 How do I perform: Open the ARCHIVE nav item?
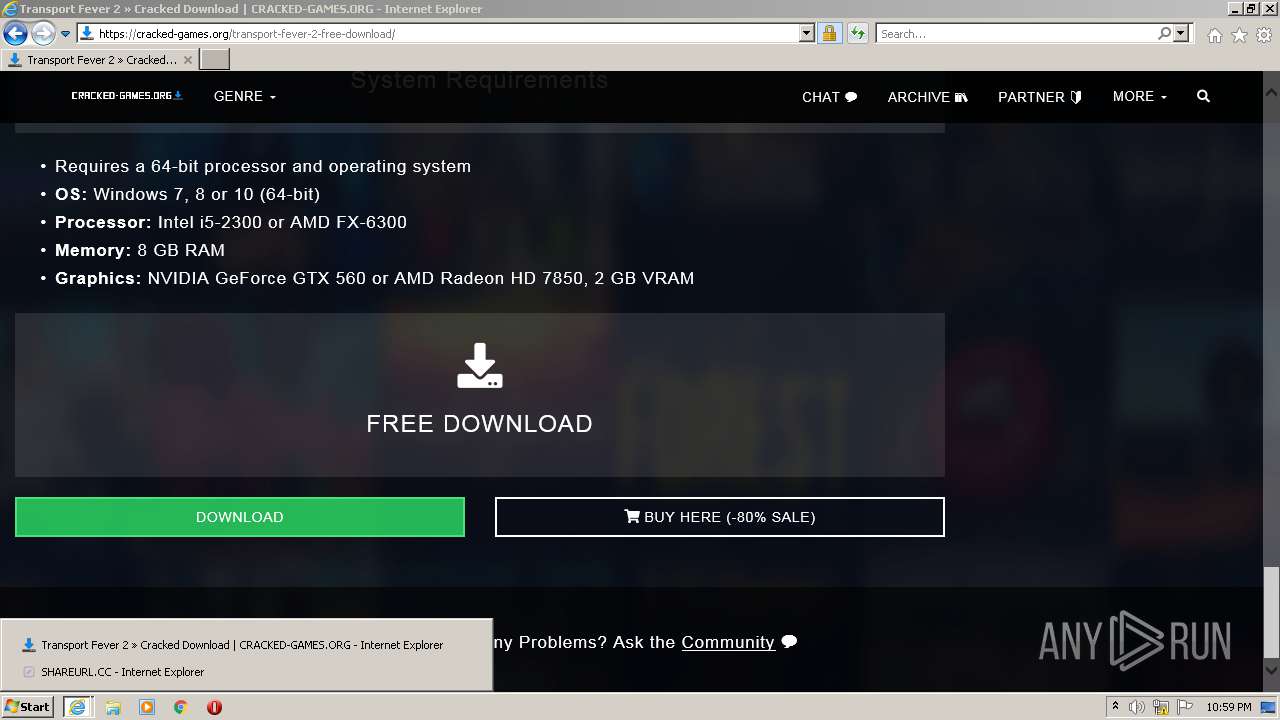(927, 97)
